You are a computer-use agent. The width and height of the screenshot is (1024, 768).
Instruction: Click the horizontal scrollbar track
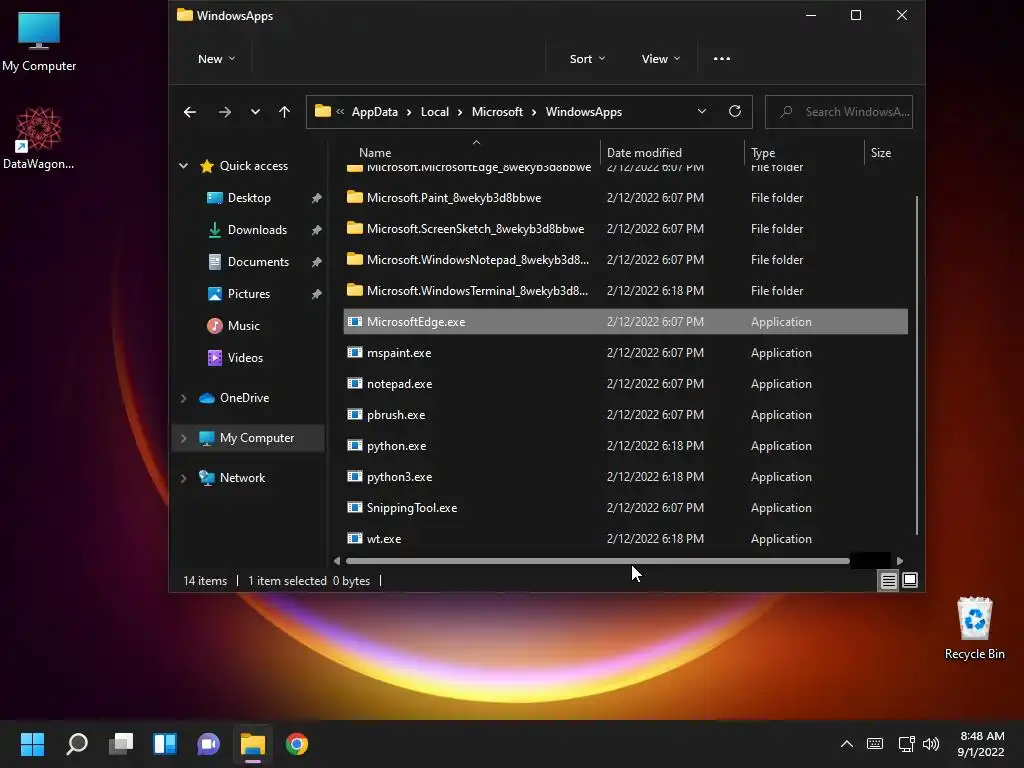click(871, 561)
